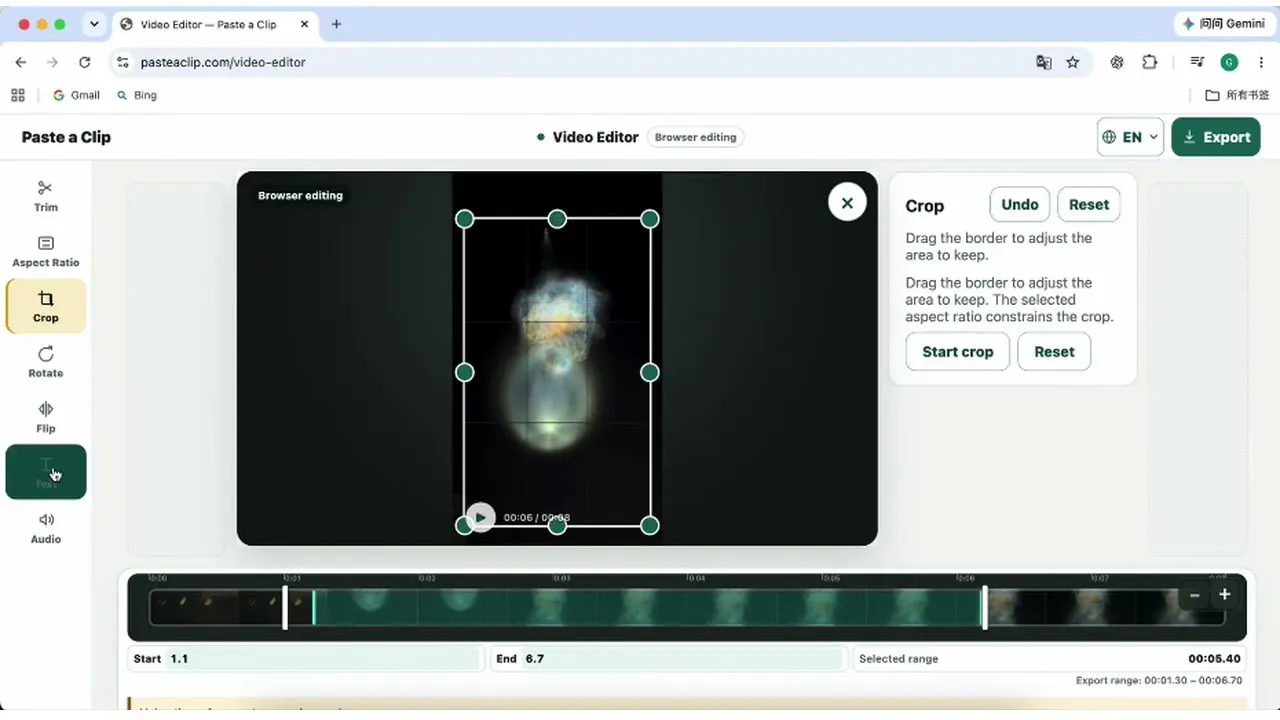
Task: Click the Browser editing badge in header
Action: pos(695,137)
